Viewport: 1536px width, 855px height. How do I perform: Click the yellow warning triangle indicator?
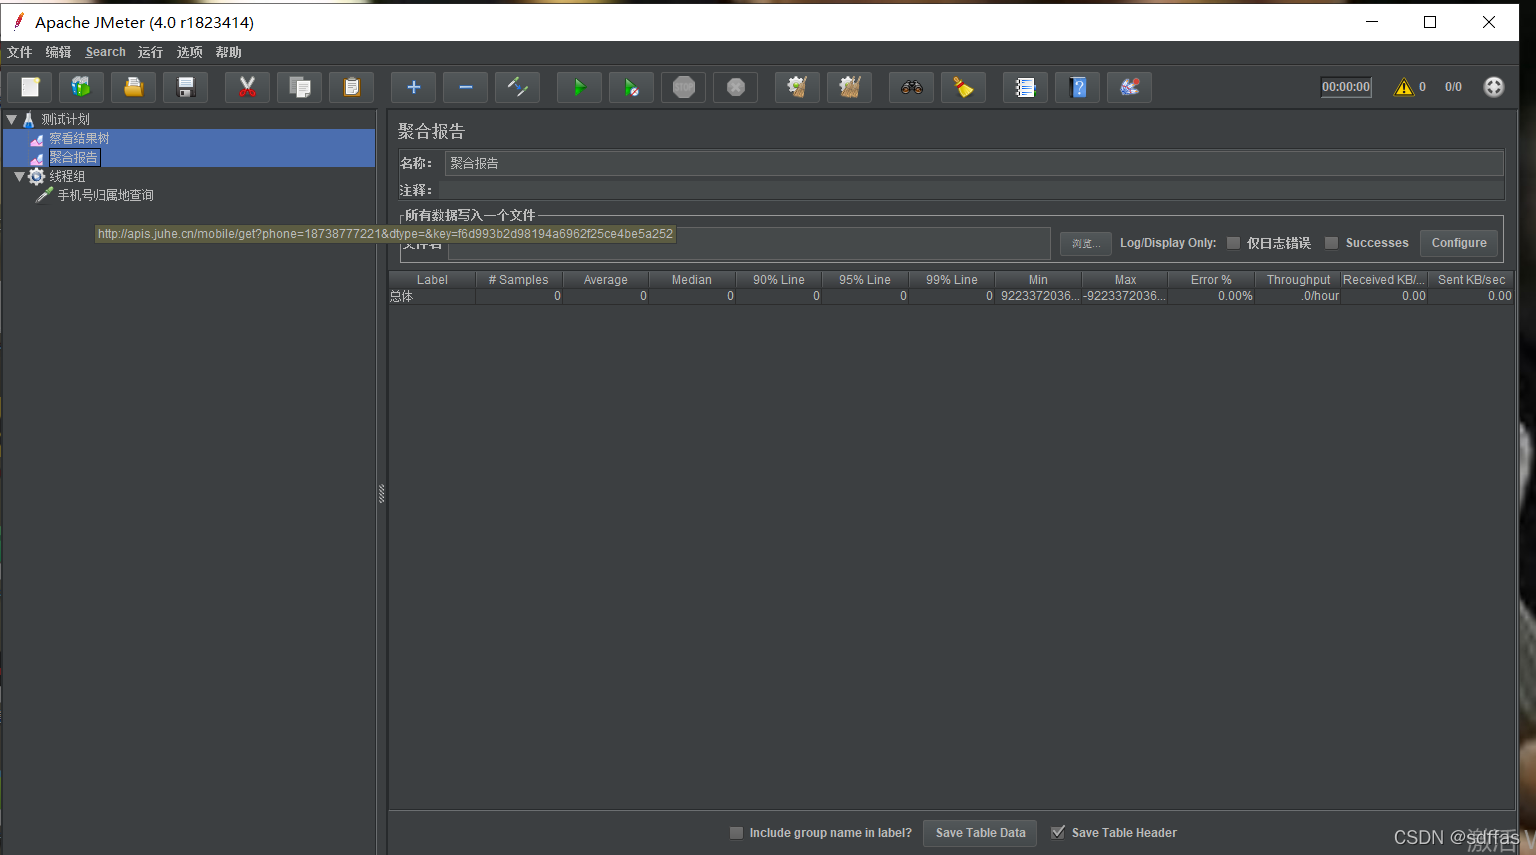pos(1404,87)
